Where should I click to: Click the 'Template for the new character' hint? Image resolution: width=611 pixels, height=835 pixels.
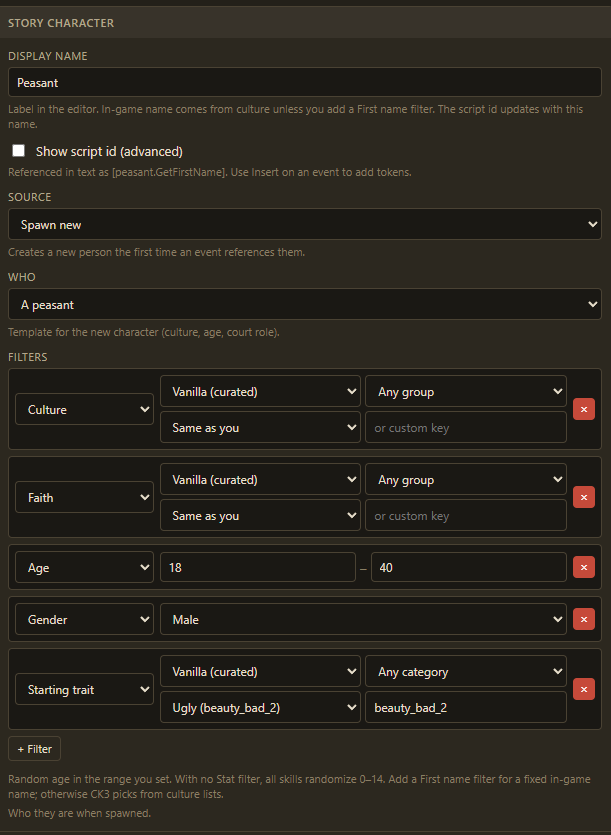144,332
